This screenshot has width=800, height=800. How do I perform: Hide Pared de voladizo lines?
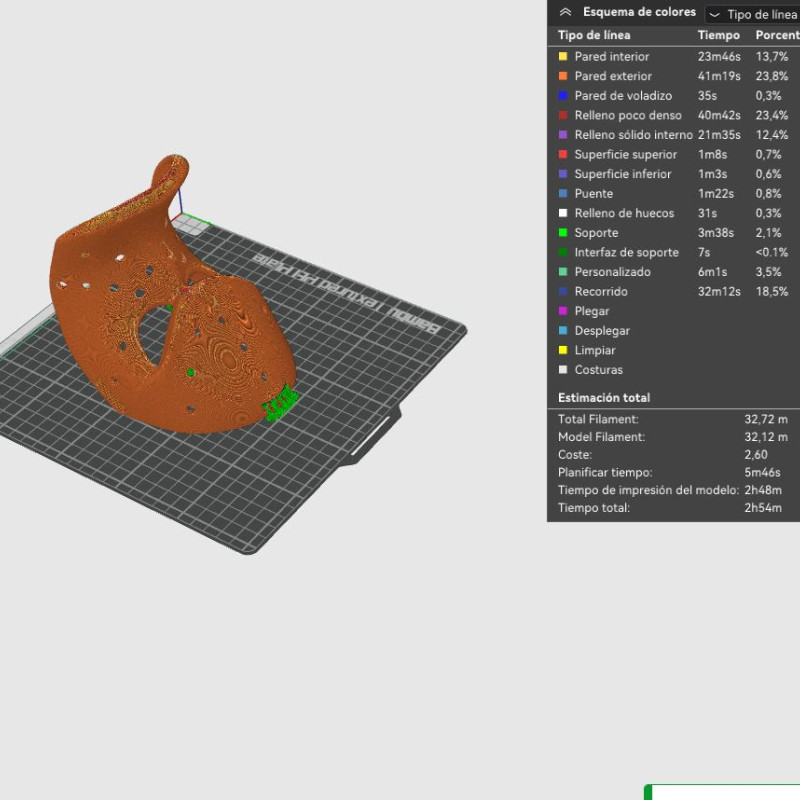tap(563, 96)
